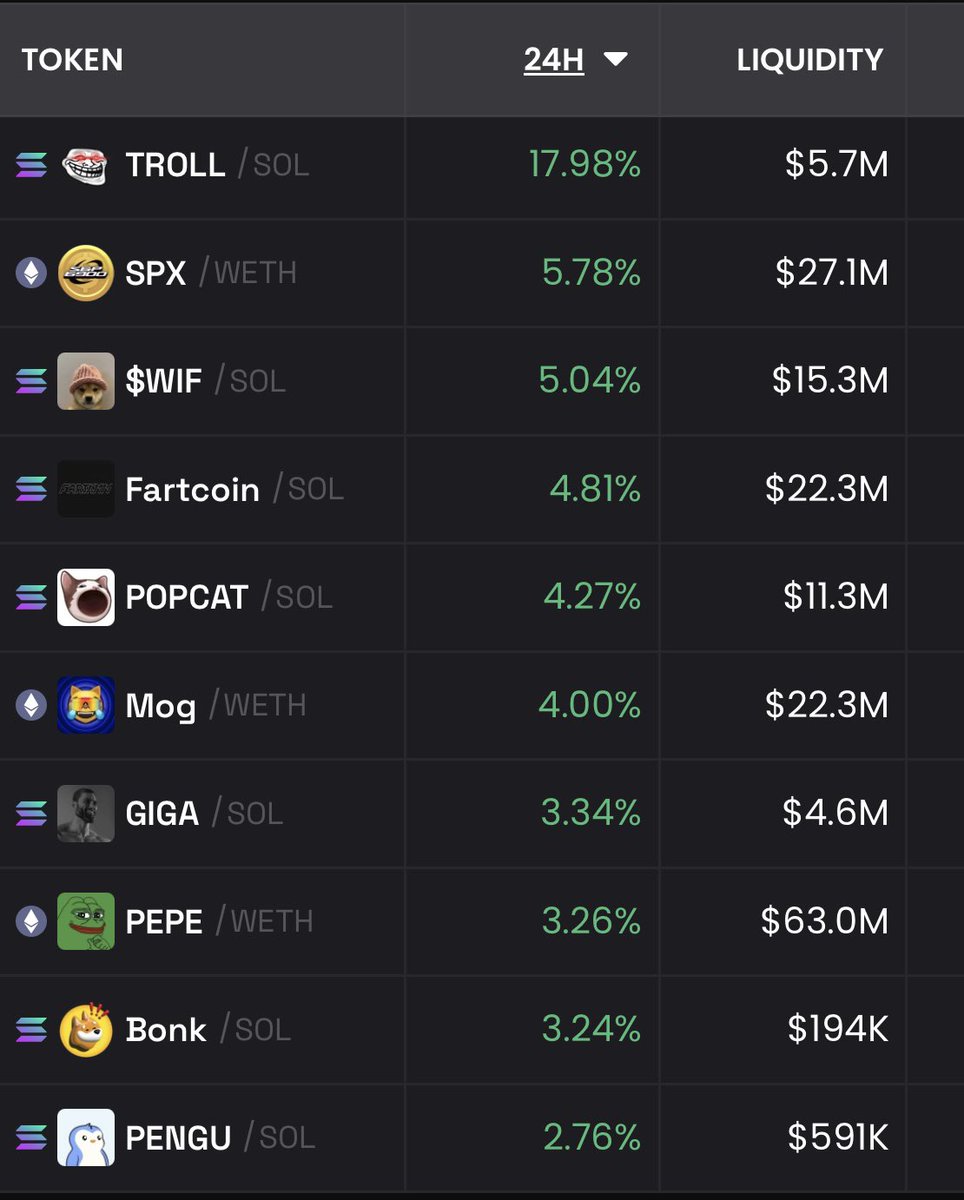Click the TROLL trollface token icon
Screen dimensions: 964x1200
(85, 165)
